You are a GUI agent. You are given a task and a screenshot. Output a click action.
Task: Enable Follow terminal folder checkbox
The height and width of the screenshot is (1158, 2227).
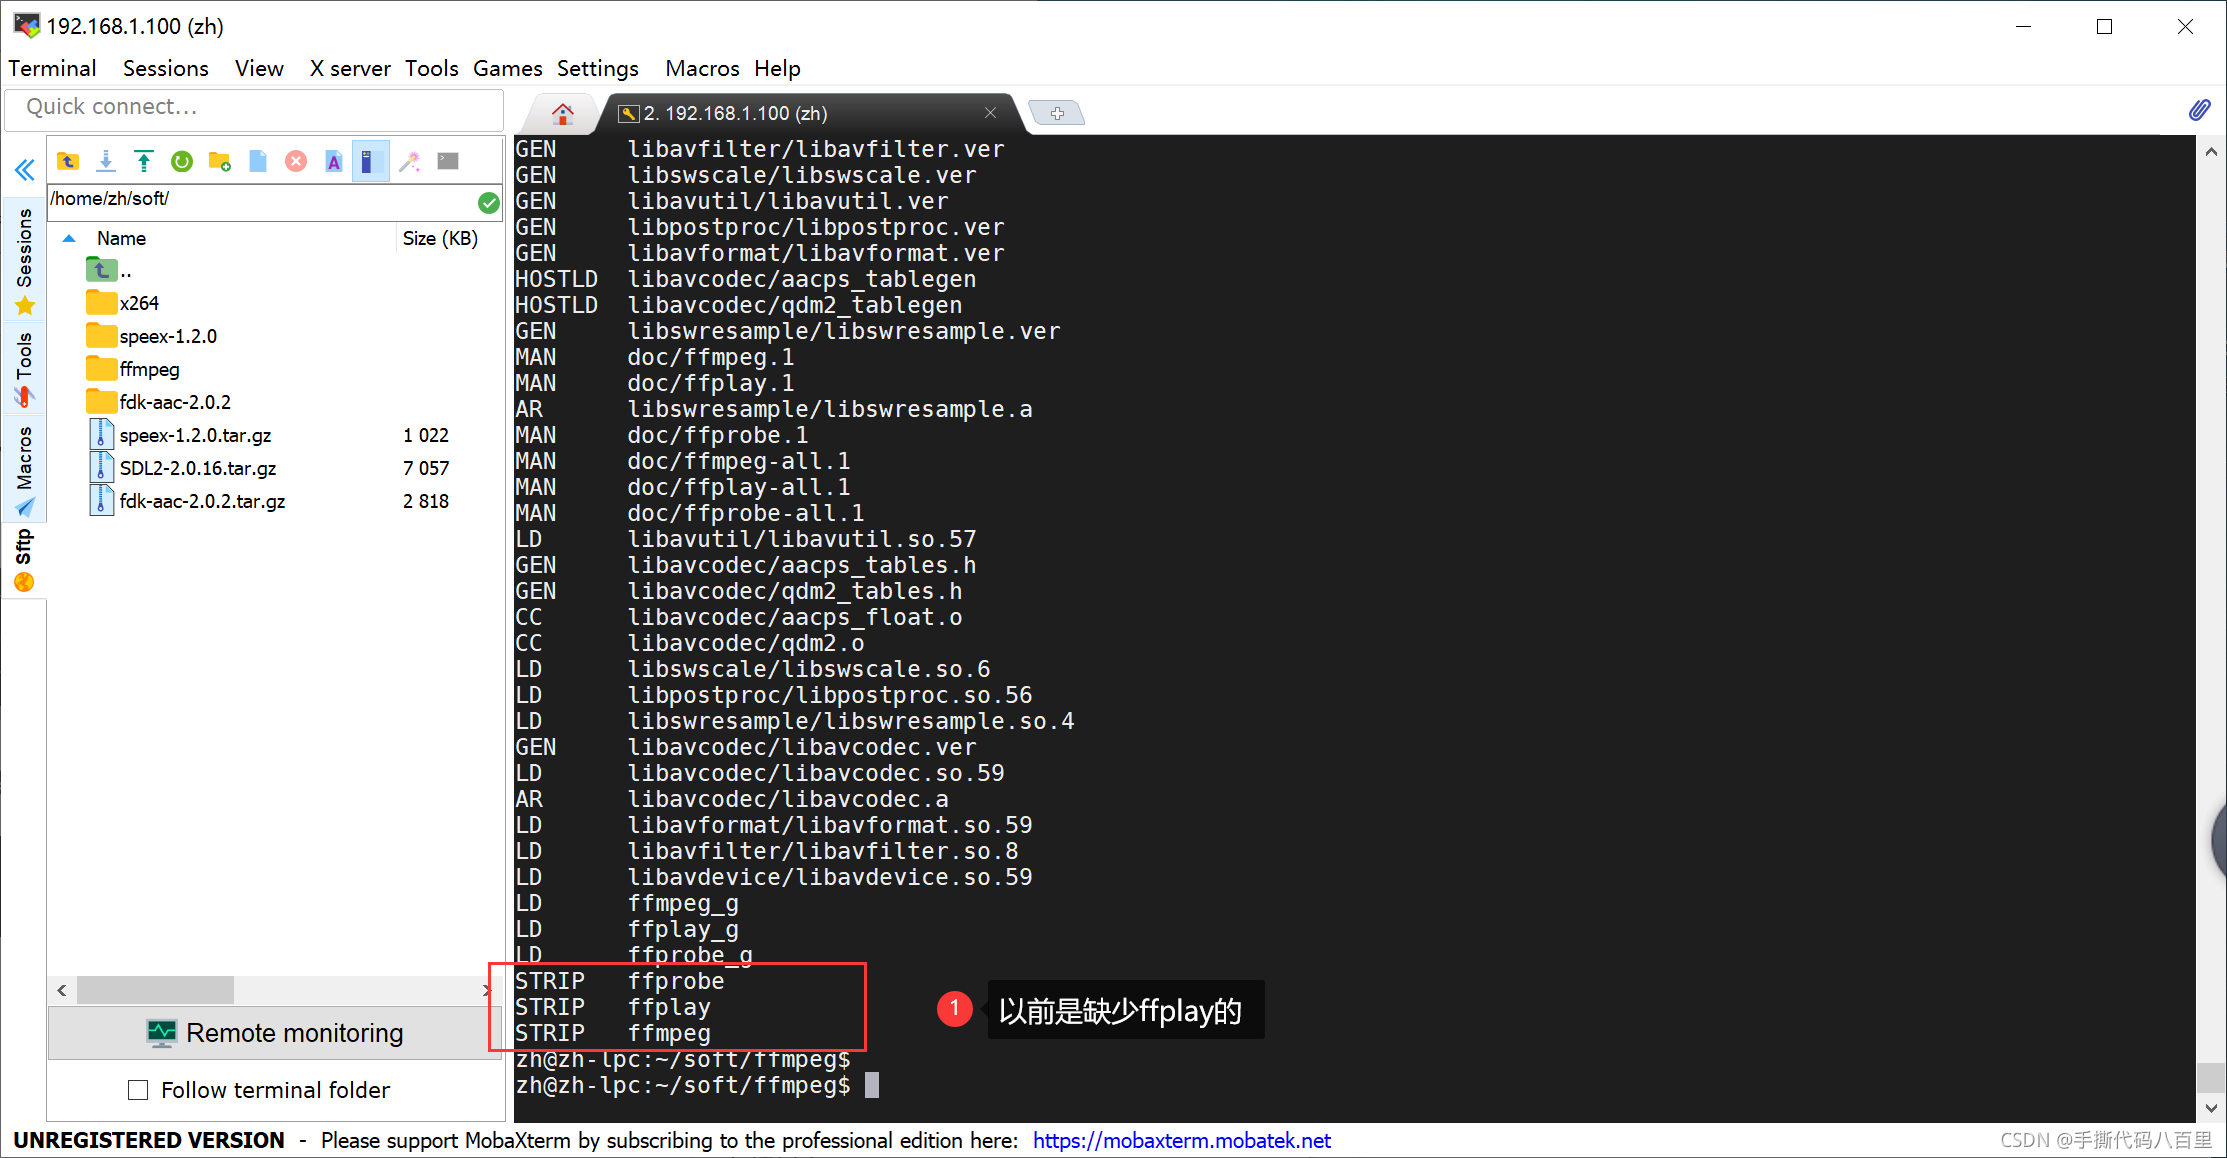pyautogui.click(x=138, y=1090)
